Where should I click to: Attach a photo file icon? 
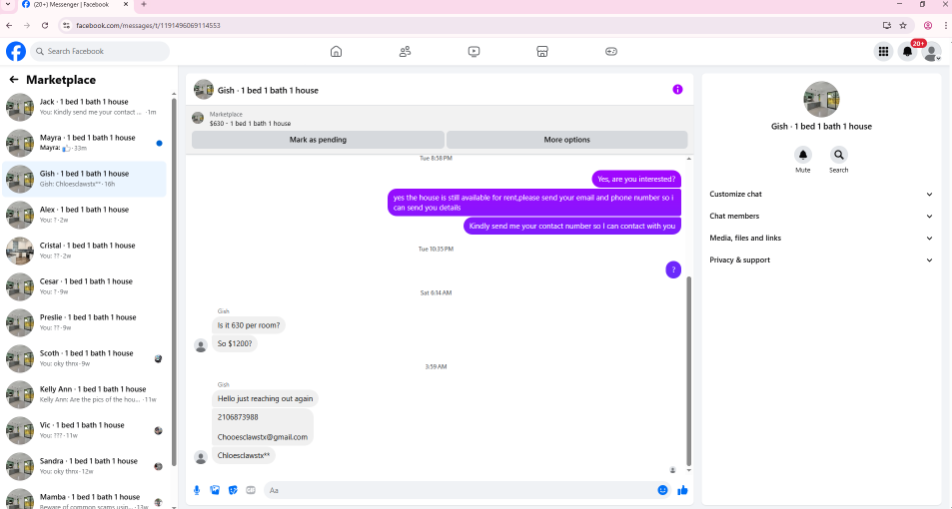coord(215,490)
